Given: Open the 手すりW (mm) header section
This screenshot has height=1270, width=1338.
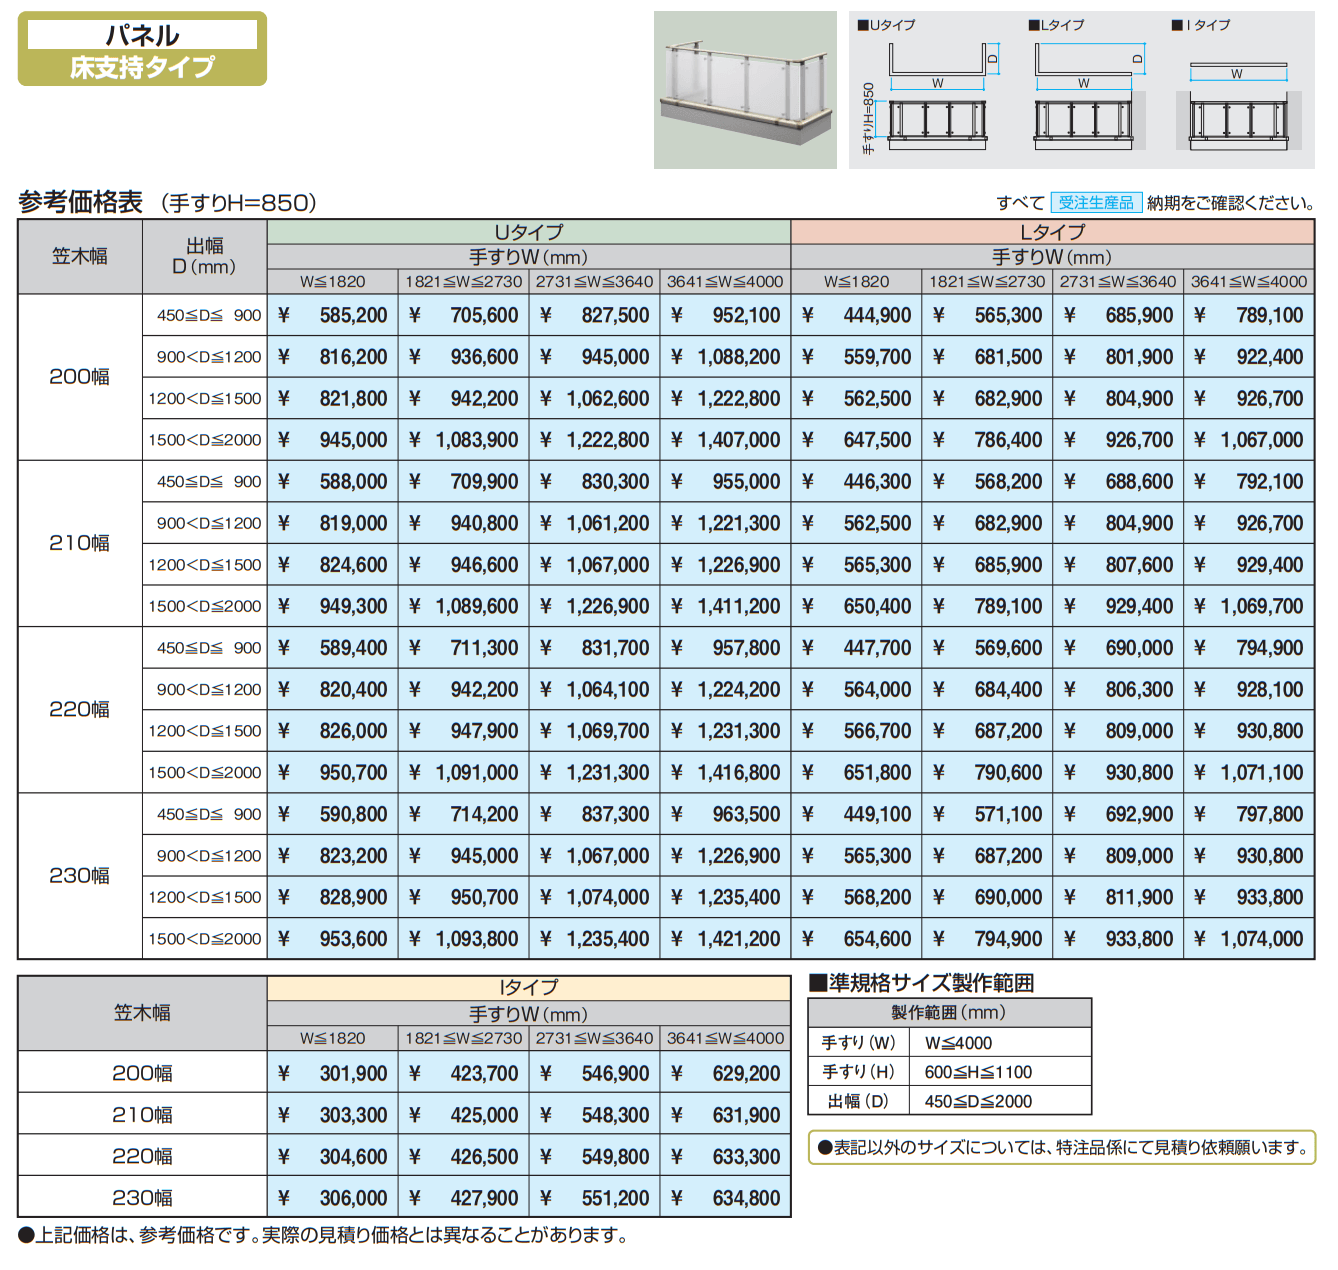Looking at the screenshot, I should [527, 256].
